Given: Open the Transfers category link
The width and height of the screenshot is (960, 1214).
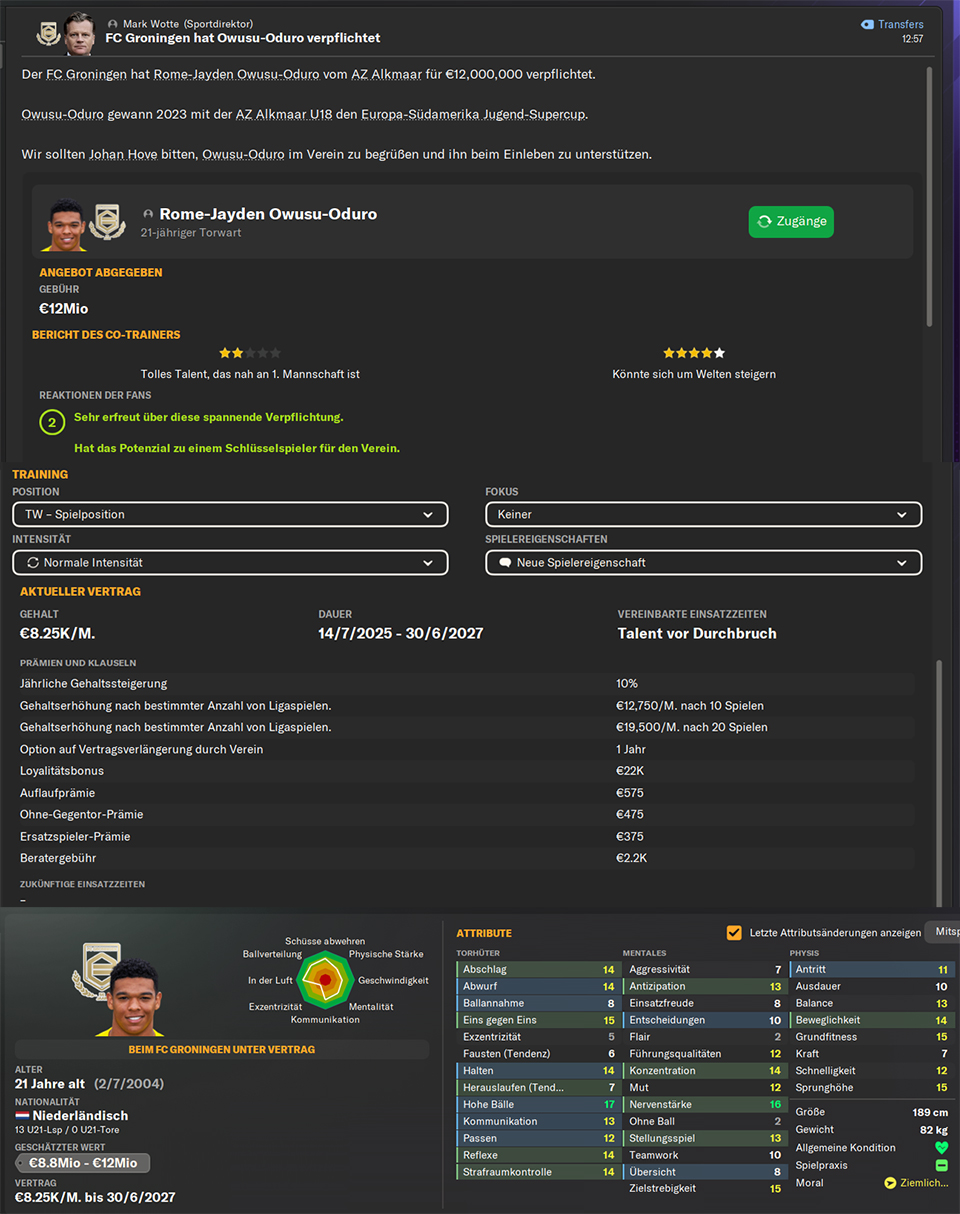Looking at the screenshot, I should [901, 24].
